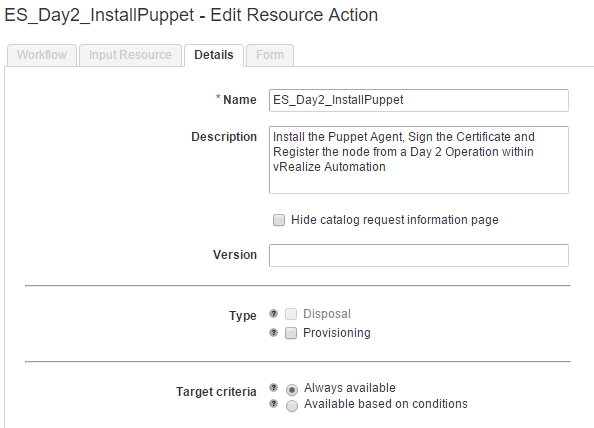The image size is (594, 428).
Task: Click the Always available label text
Action: (350, 387)
